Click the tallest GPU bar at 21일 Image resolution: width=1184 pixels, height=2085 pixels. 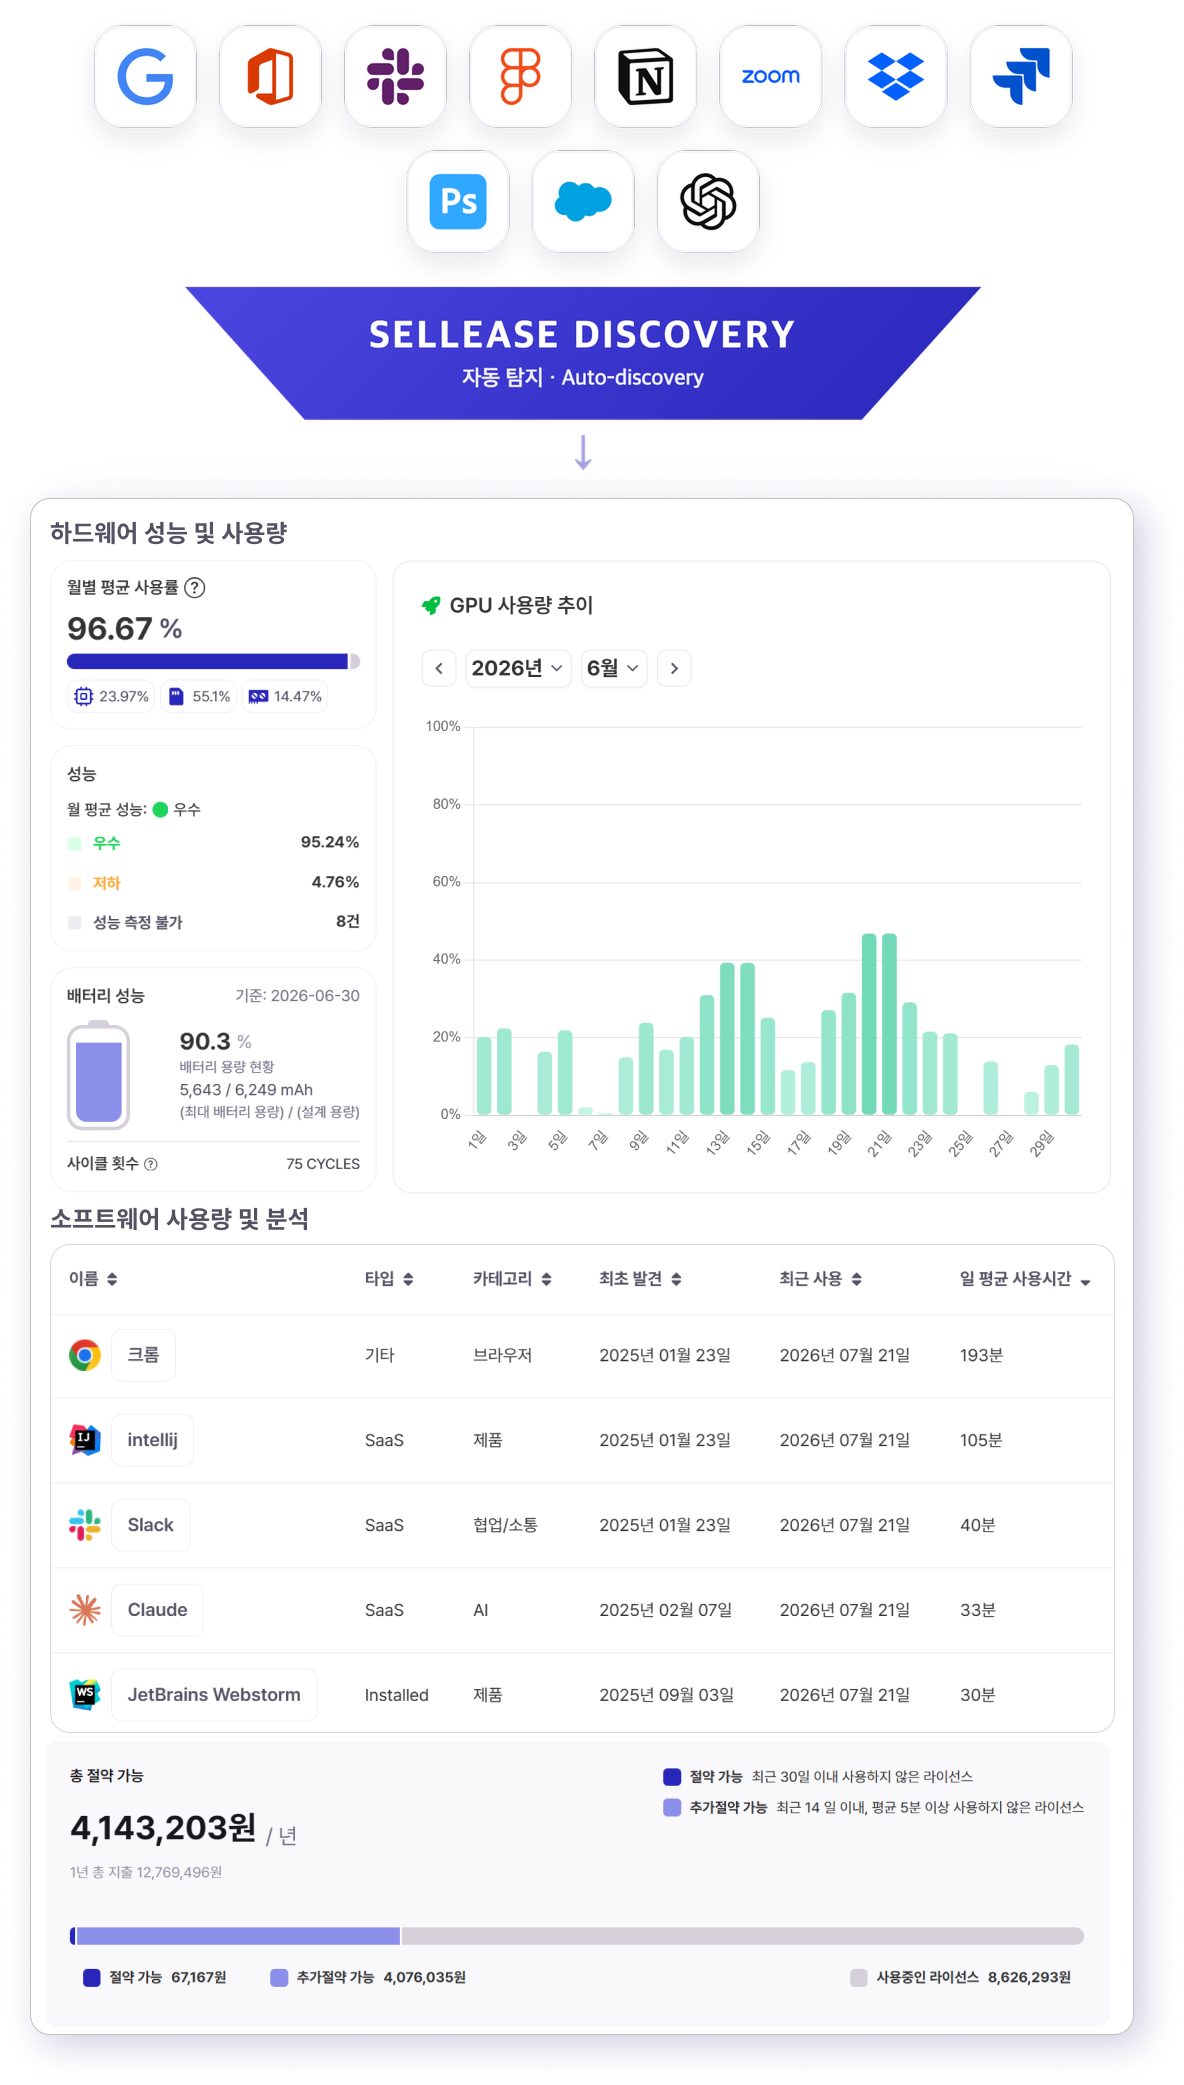(x=889, y=1024)
